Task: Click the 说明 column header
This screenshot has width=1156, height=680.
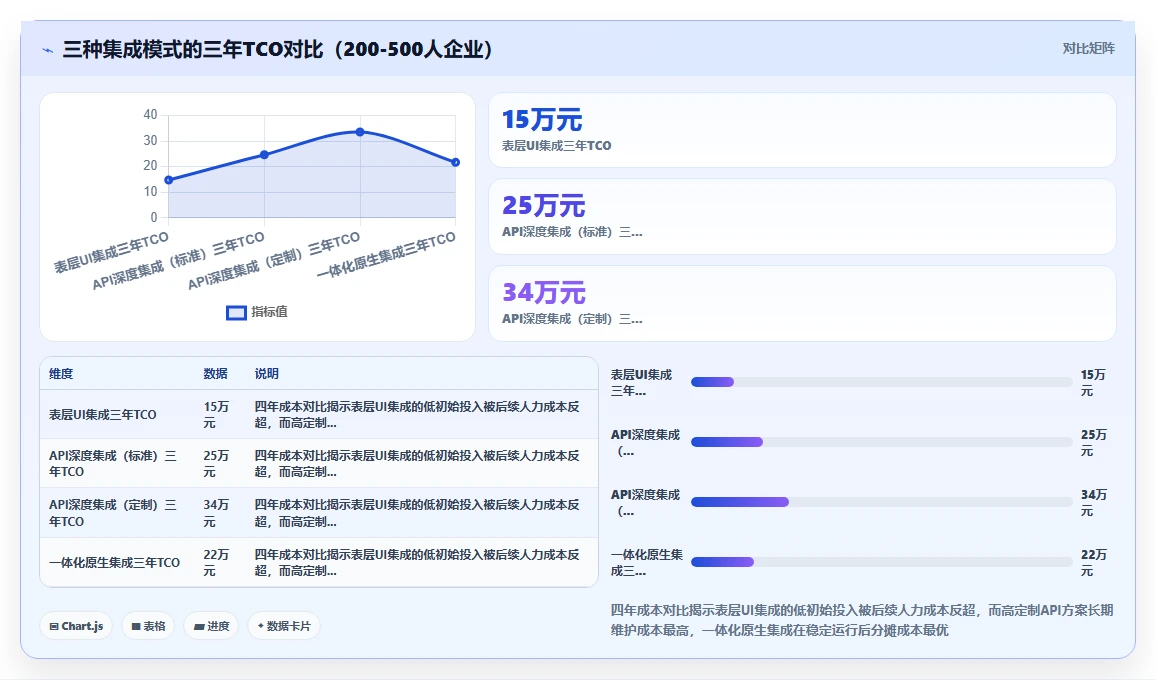Action: (x=267, y=374)
